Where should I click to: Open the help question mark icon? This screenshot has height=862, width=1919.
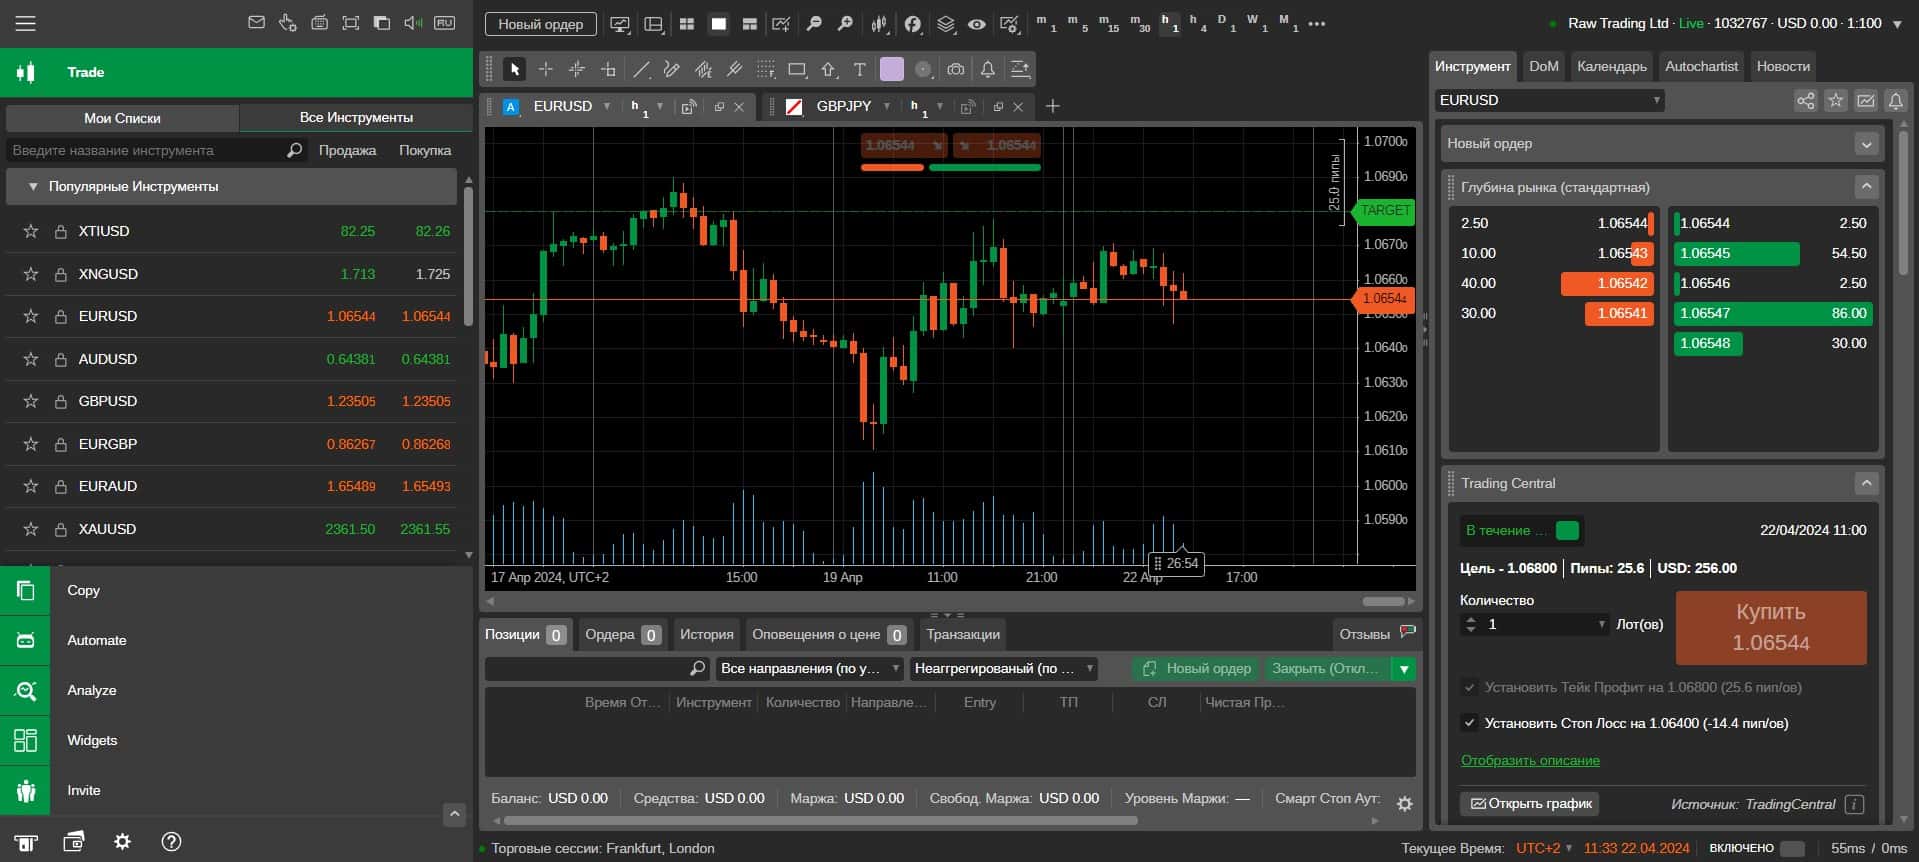tap(171, 841)
